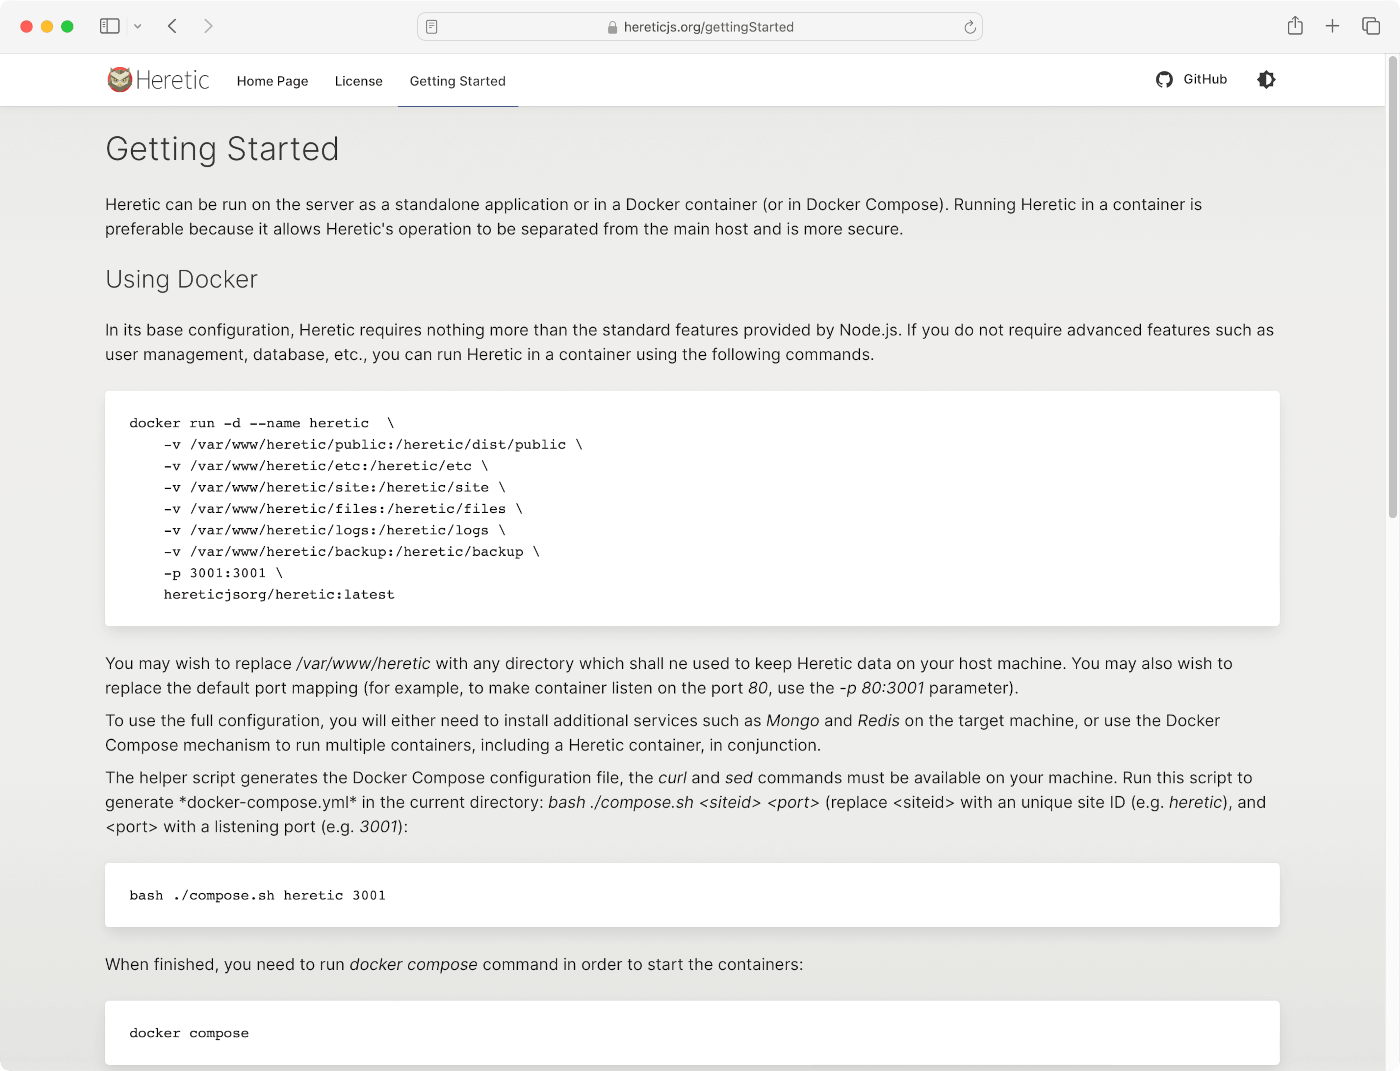Click the padlock in the address bar
Screen dimensions: 1400x1071
point(612,28)
